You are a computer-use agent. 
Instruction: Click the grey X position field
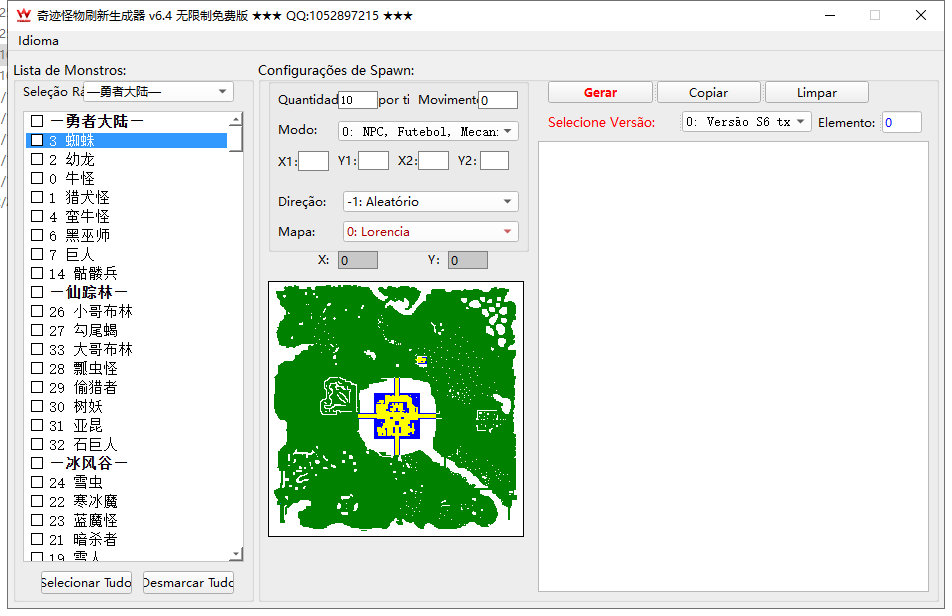pyautogui.click(x=358, y=260)
